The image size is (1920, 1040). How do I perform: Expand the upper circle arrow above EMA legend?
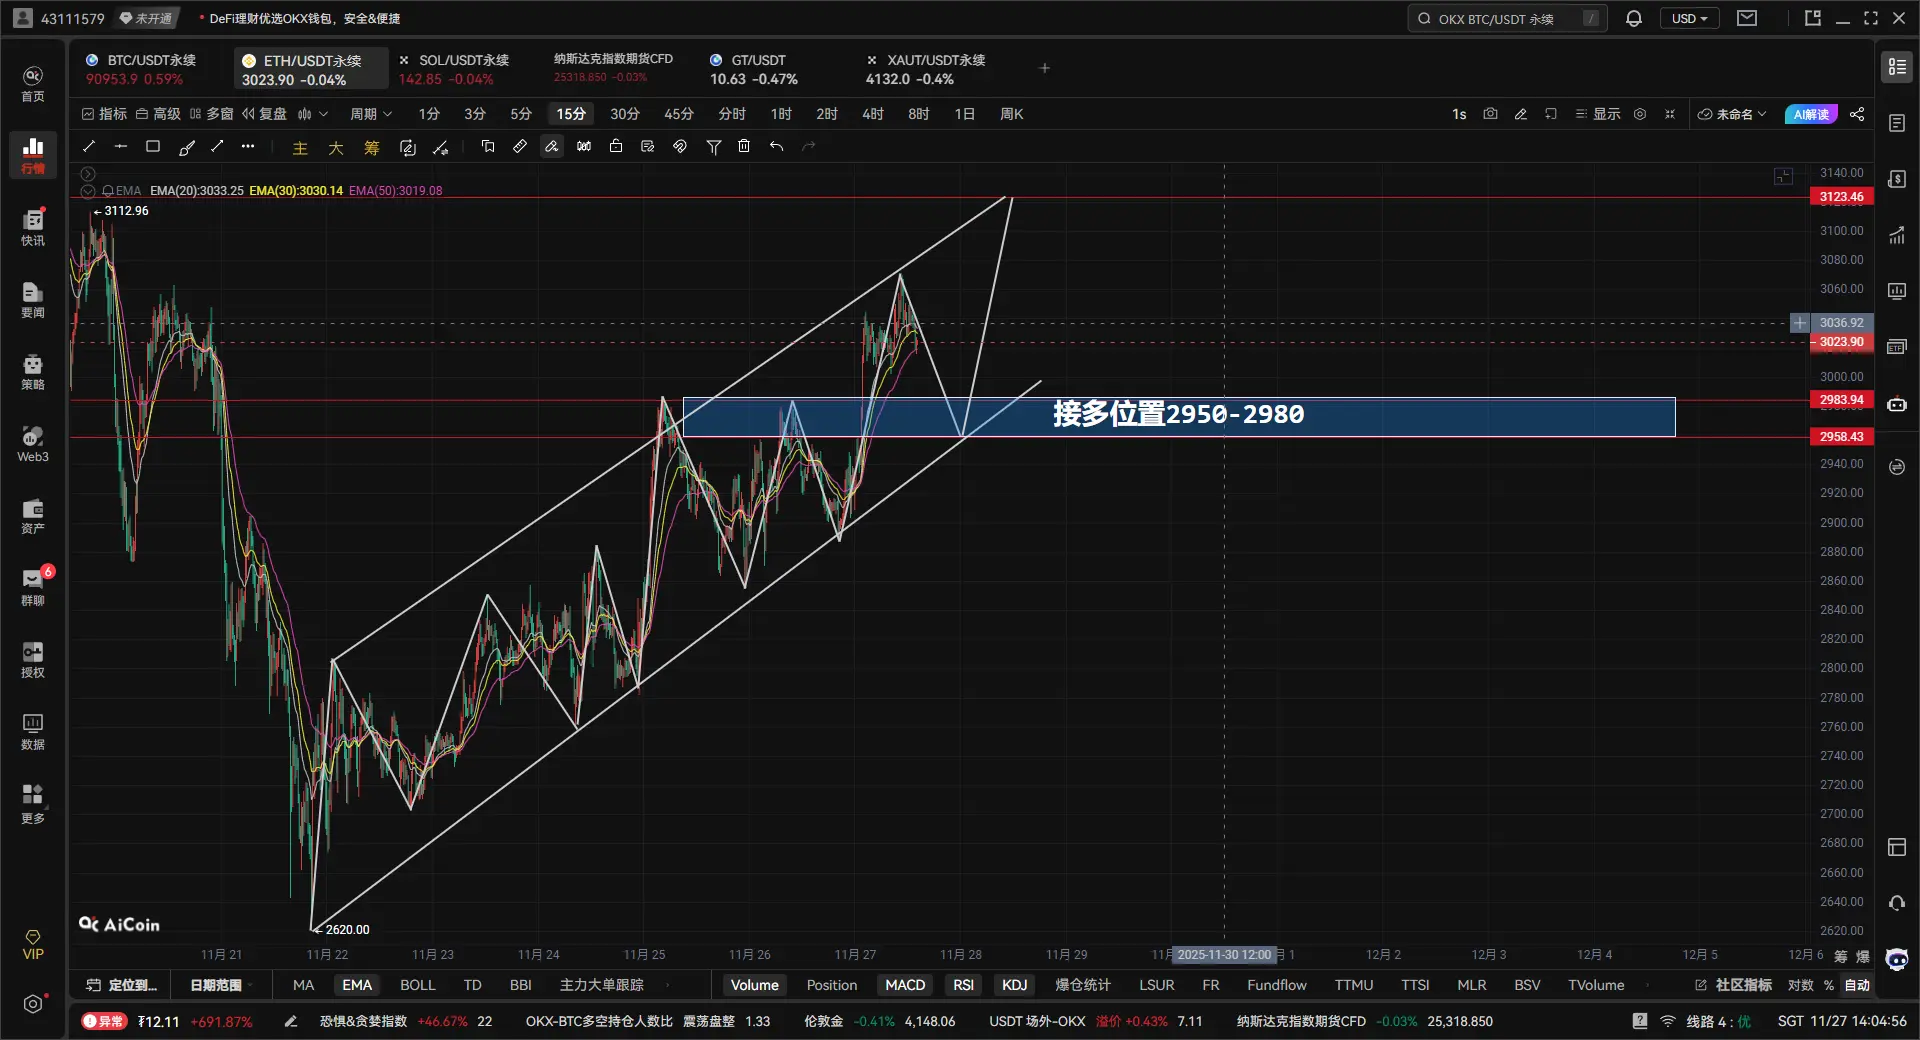coord(88,174)
